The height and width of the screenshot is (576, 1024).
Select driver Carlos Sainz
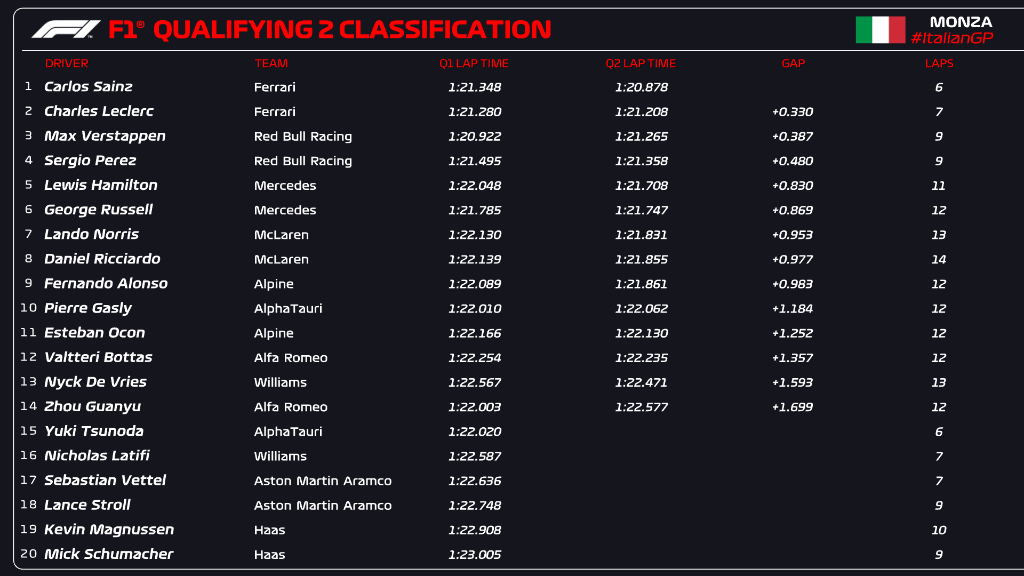tap(88, 87)
